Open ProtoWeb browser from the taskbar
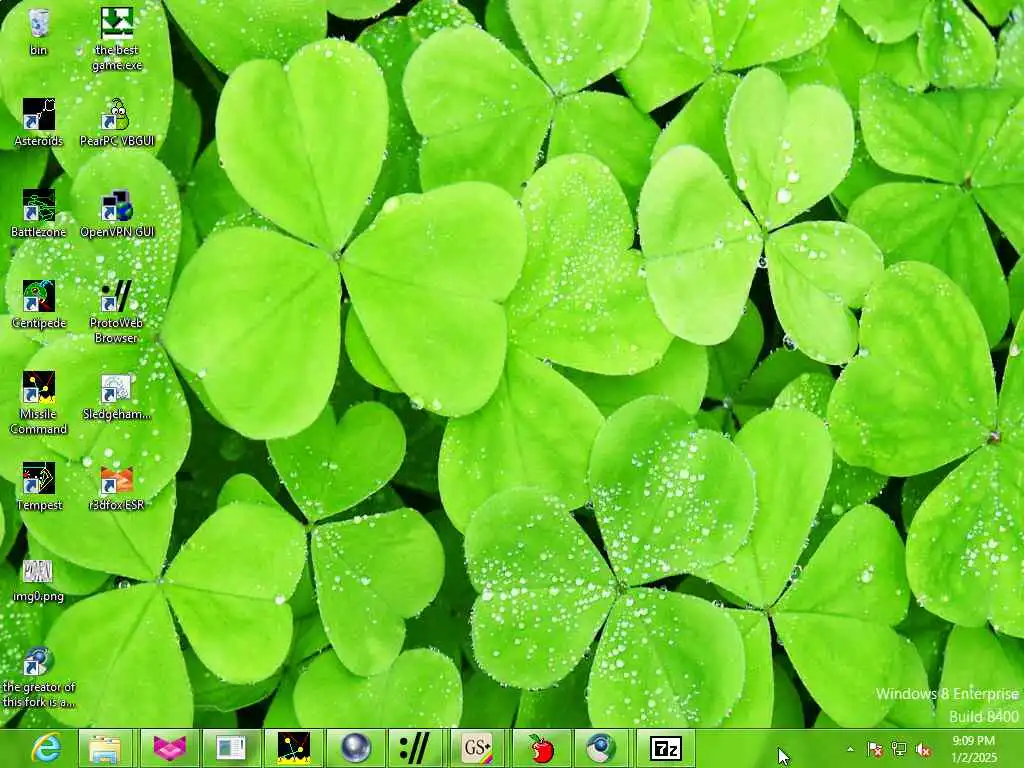The height and width of the screenshot is (768, 1024). click(x=416, y=748)
